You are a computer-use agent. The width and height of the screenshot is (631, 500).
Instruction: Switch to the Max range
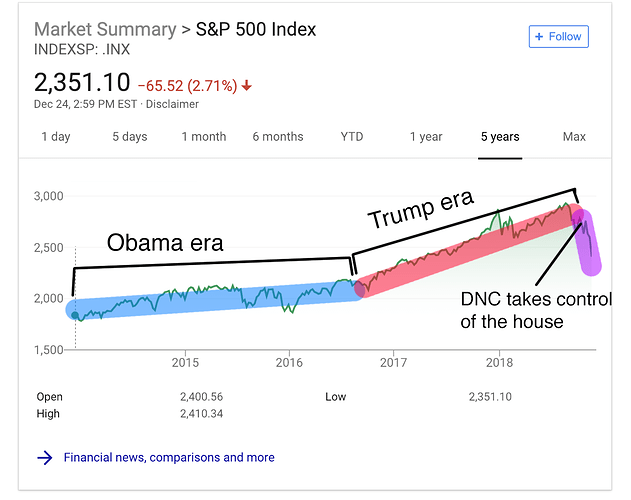(x=574, y=137)
